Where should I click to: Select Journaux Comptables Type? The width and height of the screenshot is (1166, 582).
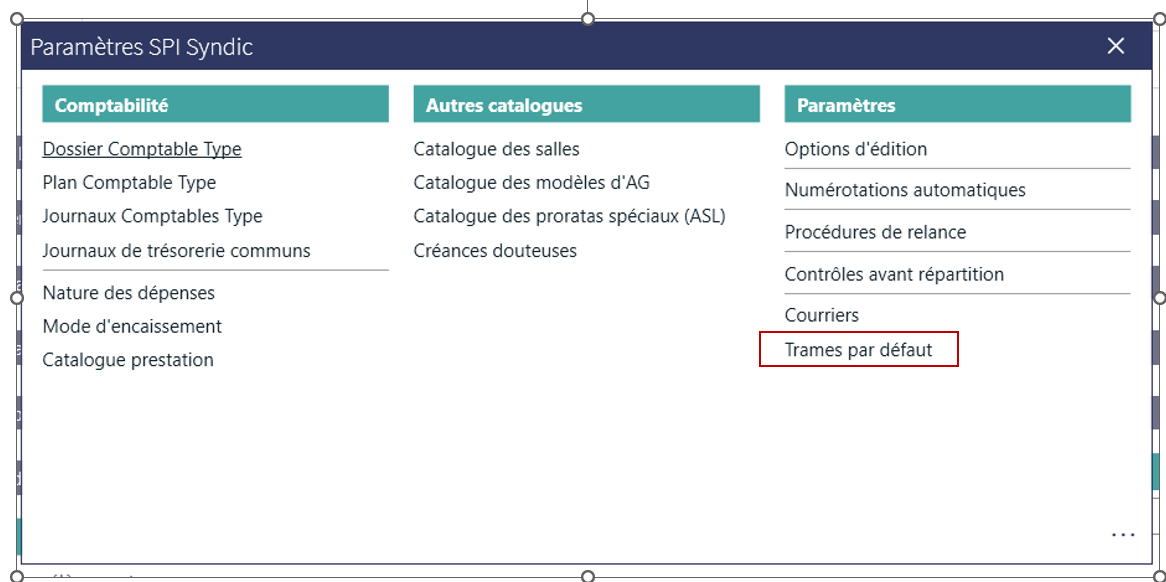tap(152, 216)
